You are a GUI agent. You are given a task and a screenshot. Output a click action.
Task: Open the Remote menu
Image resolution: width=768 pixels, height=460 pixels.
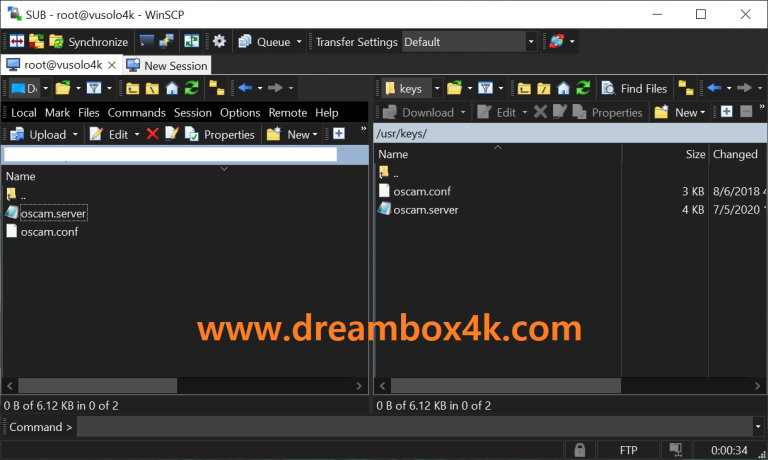click(x=288, y=113)
